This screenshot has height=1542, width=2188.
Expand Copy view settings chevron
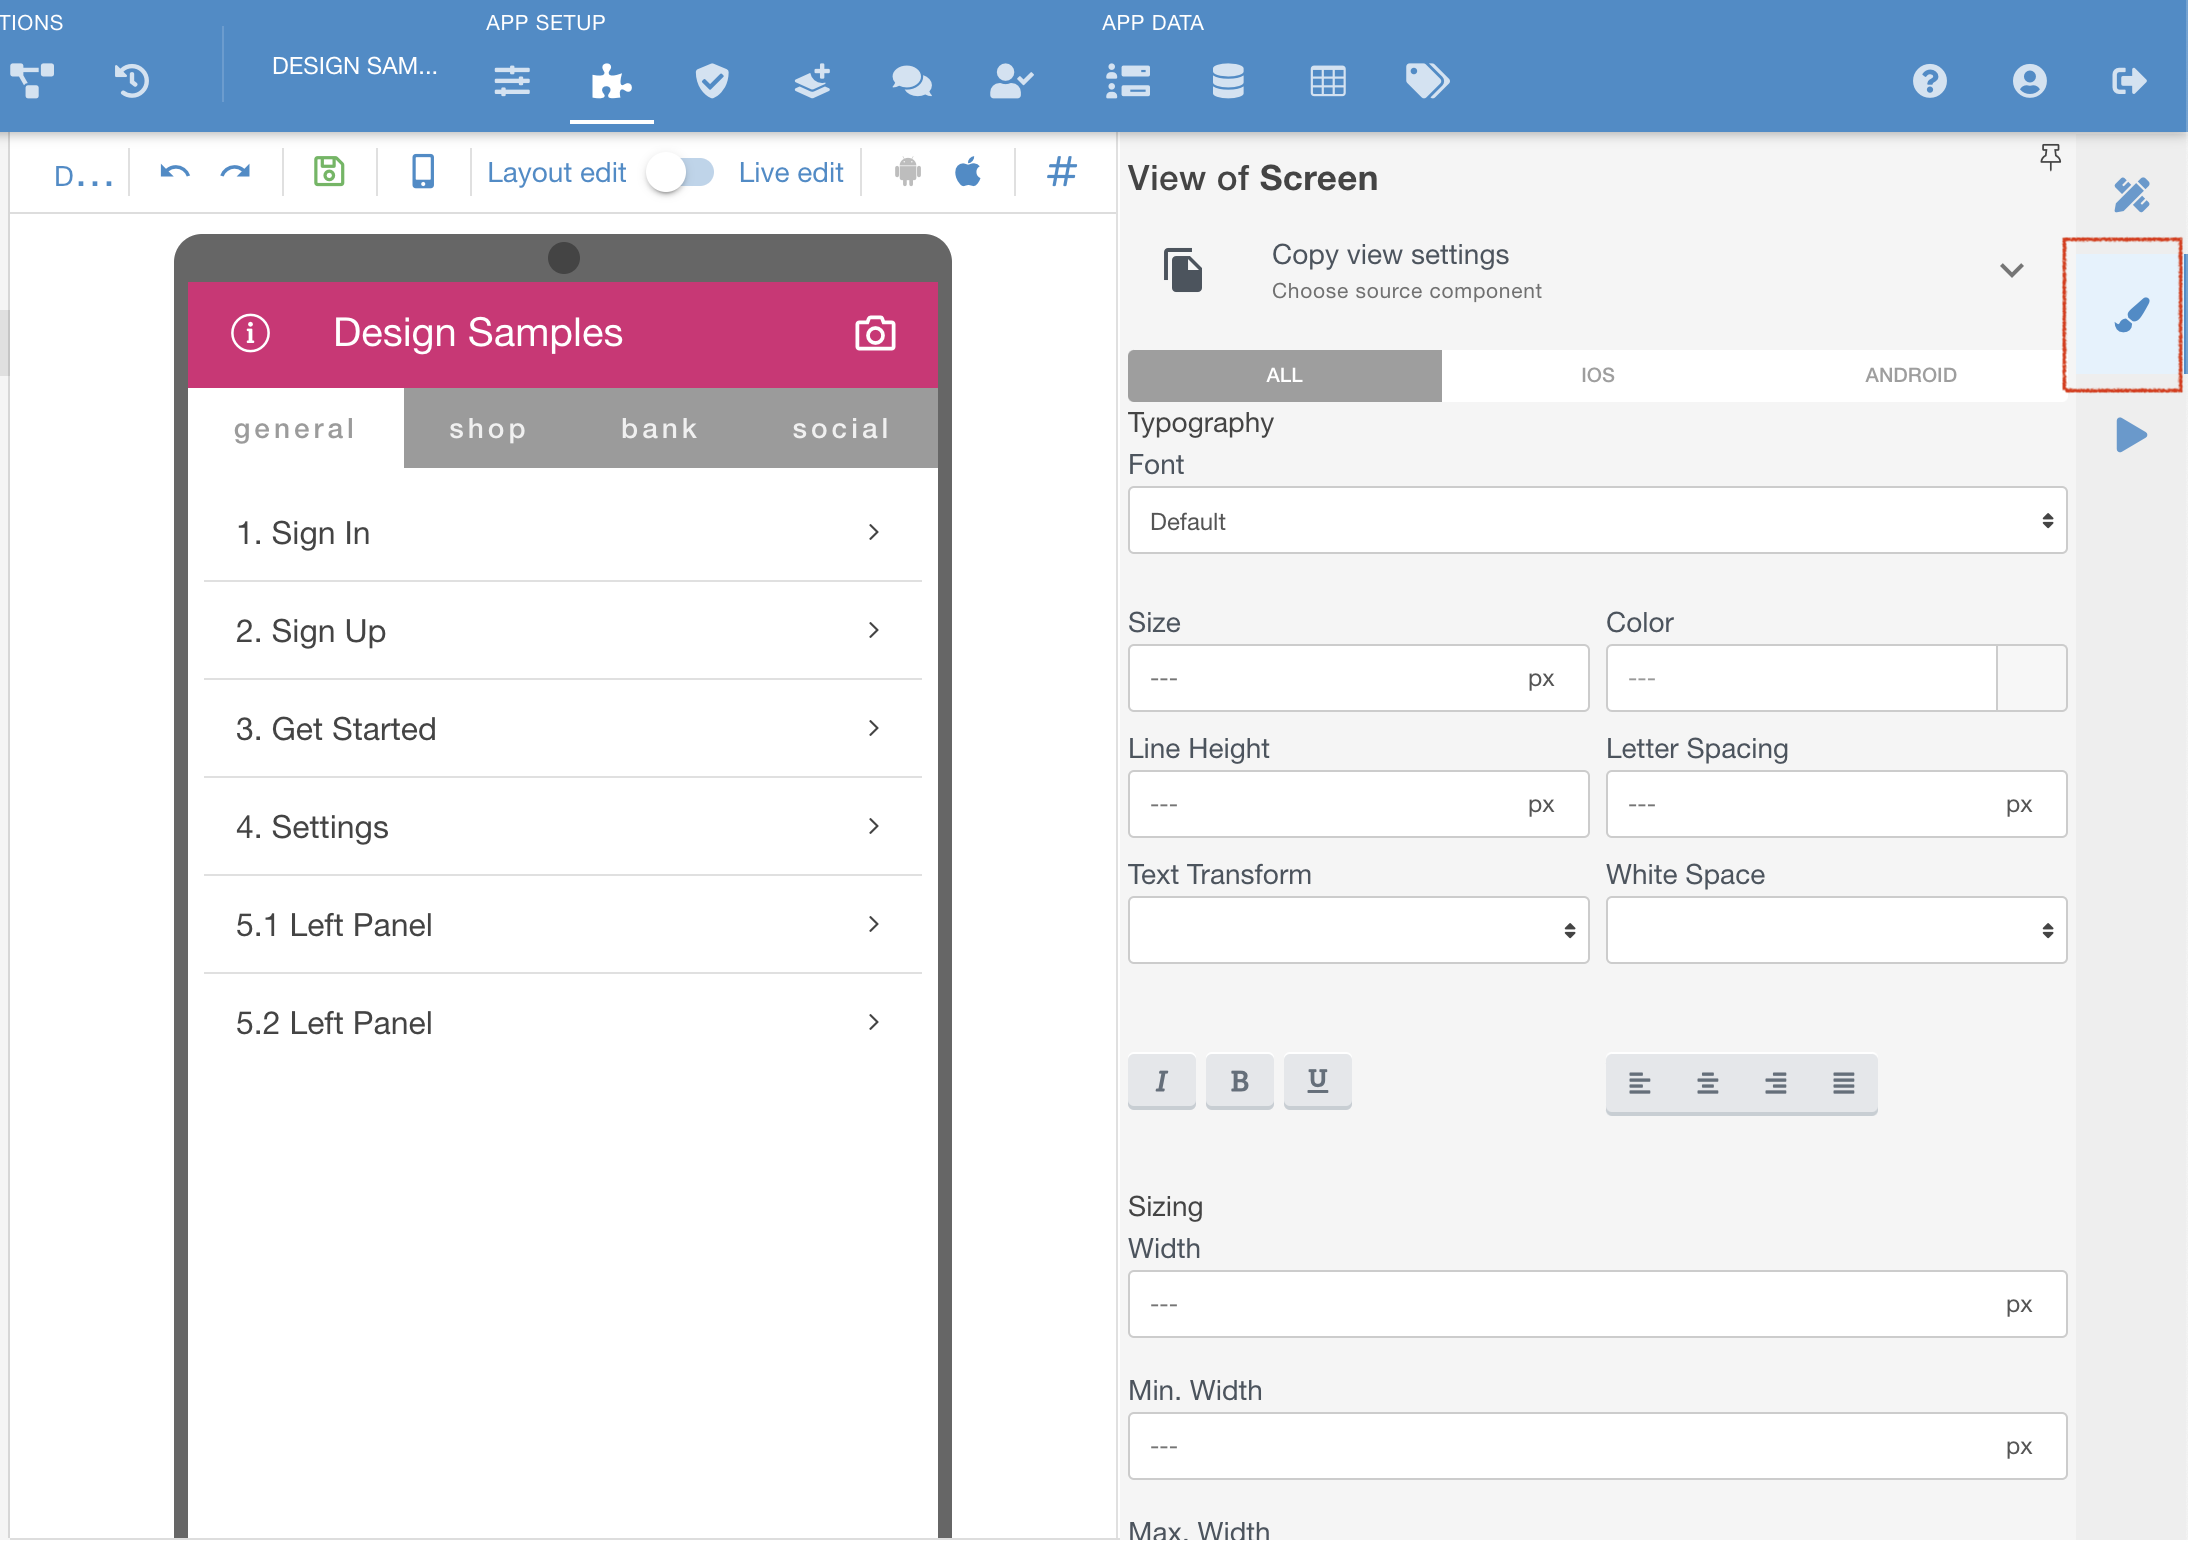pyautogui.click(x=2011, y=270)
